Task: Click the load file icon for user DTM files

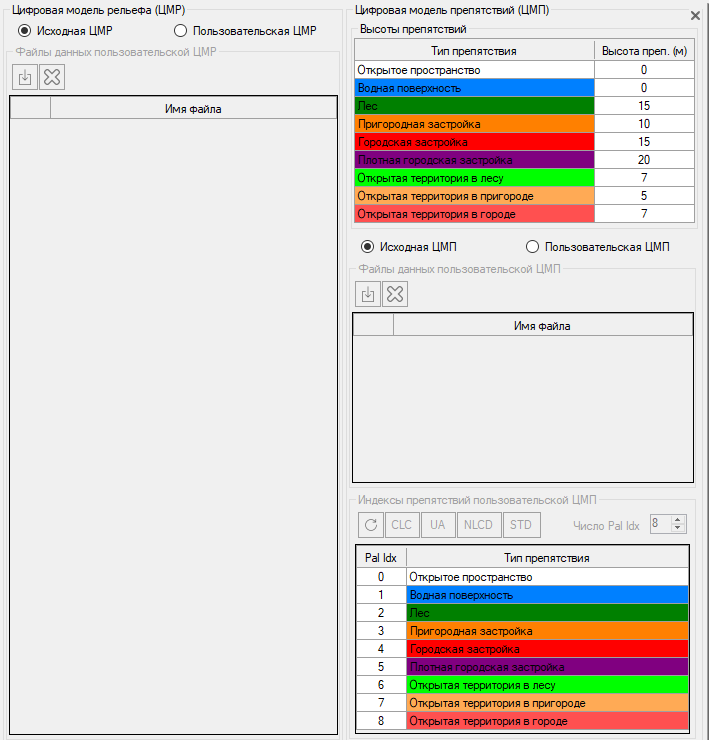Action: pyautogui.click(x=25, y=77)
